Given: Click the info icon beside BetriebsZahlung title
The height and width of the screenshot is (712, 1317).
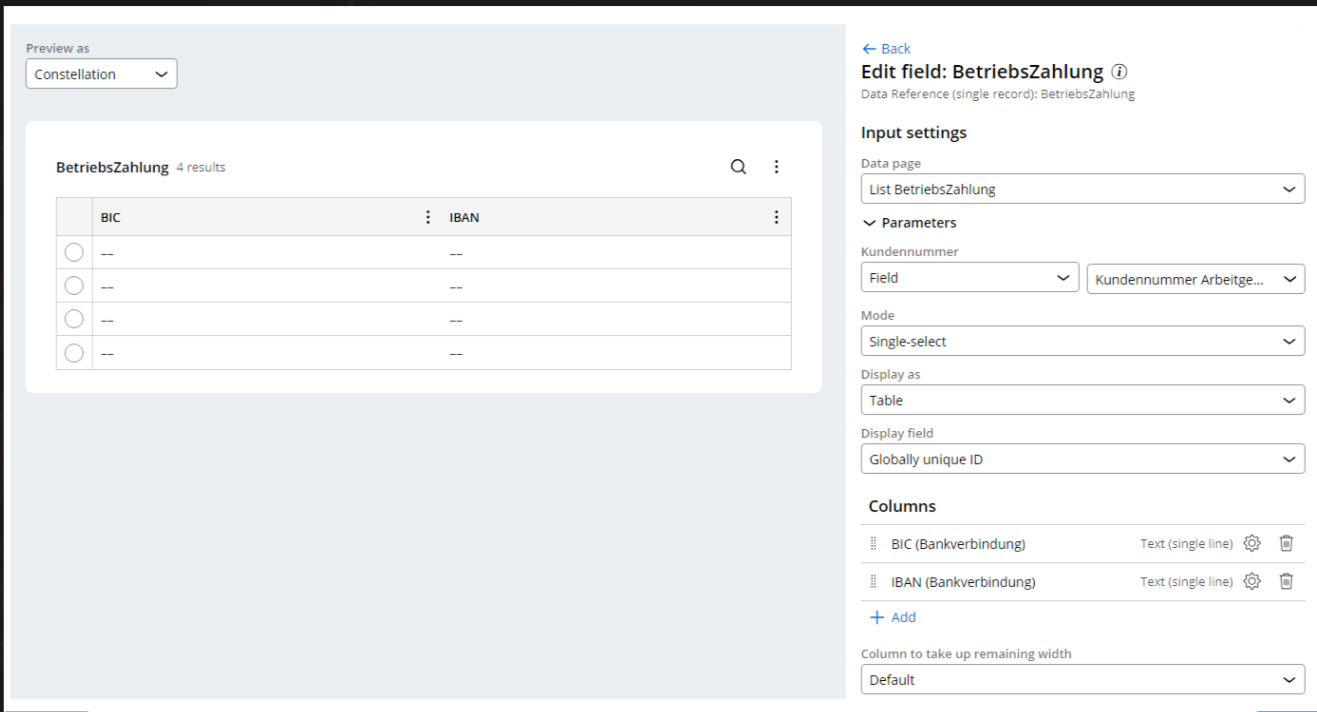Looking at the screenshot, I should click(x=1119, y=72).
